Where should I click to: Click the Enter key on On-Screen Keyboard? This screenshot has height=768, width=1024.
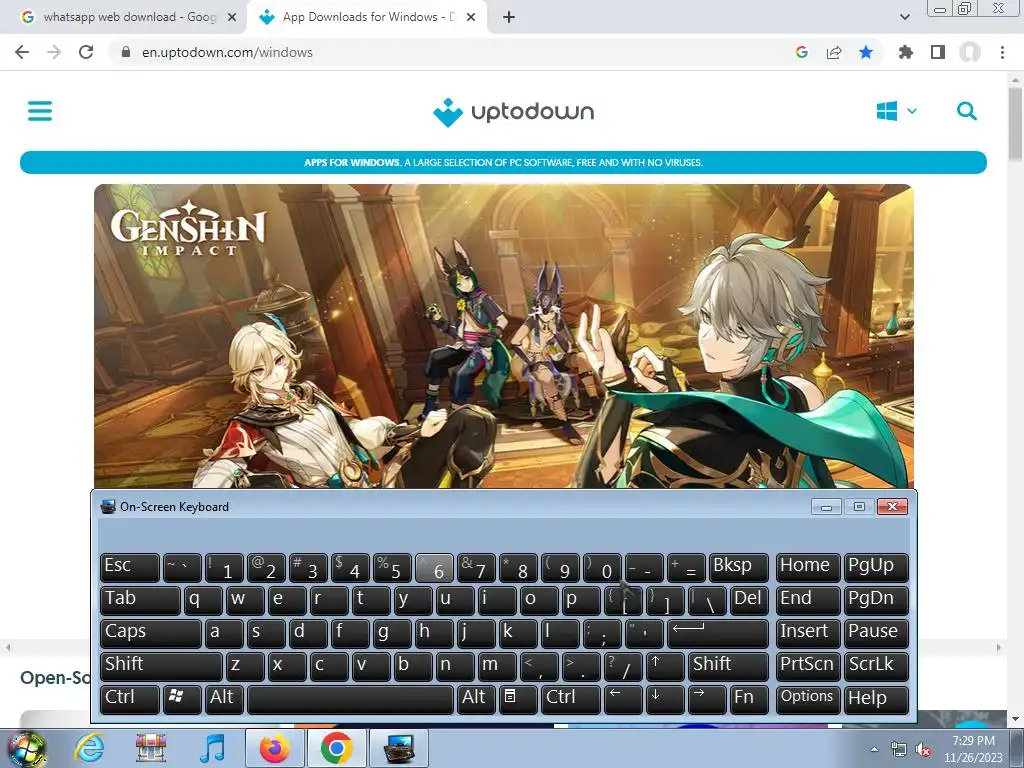tap(718, 633)
